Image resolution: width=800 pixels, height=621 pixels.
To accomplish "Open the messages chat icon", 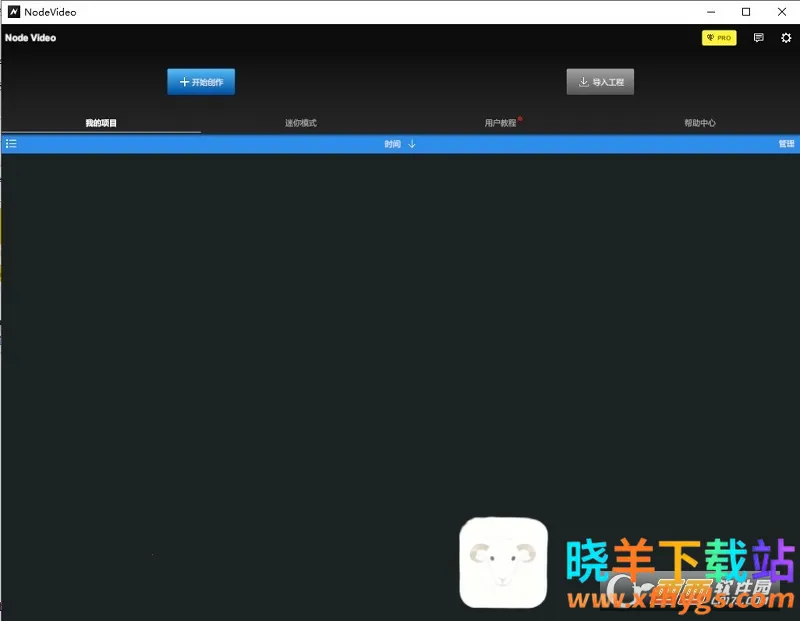I will pos(758,38).
